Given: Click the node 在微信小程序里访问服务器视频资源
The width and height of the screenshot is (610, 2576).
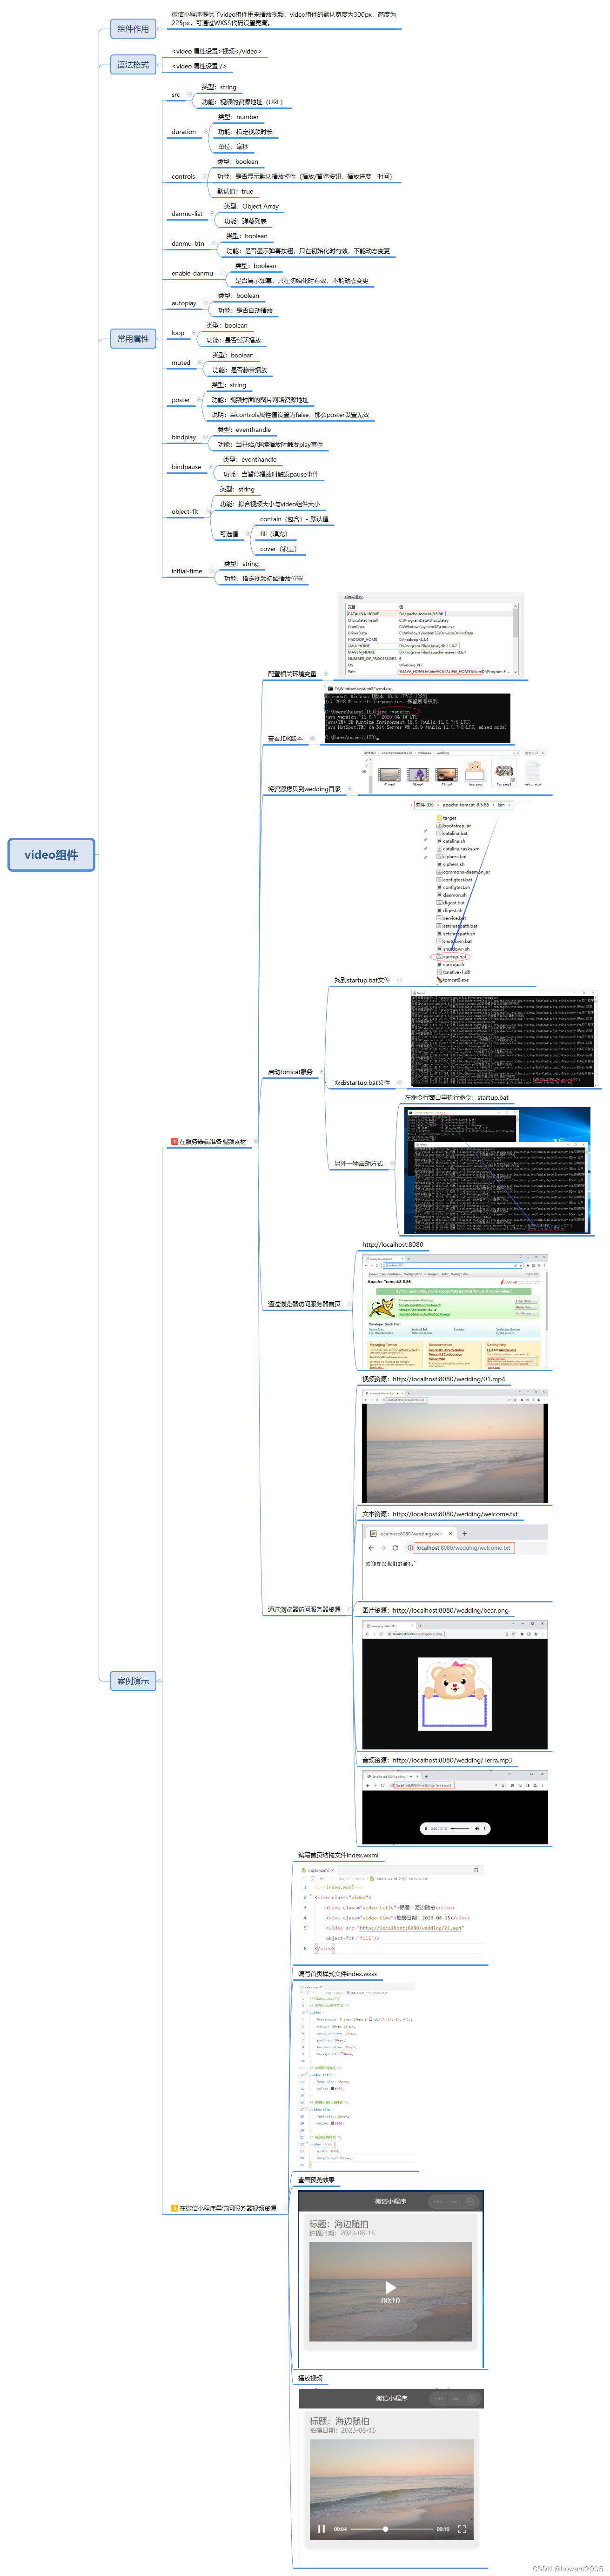Looking at the screenshot, I should (x=224, y=2208).
